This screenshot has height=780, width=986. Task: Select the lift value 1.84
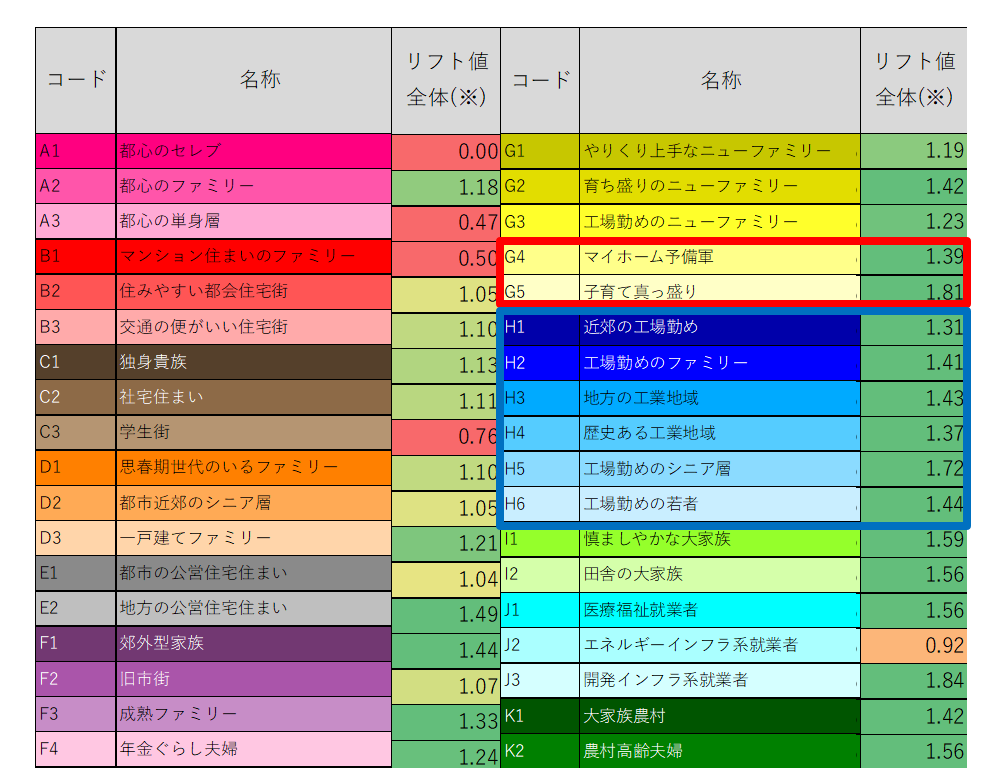pyautogui.click(x=913, y=681)
